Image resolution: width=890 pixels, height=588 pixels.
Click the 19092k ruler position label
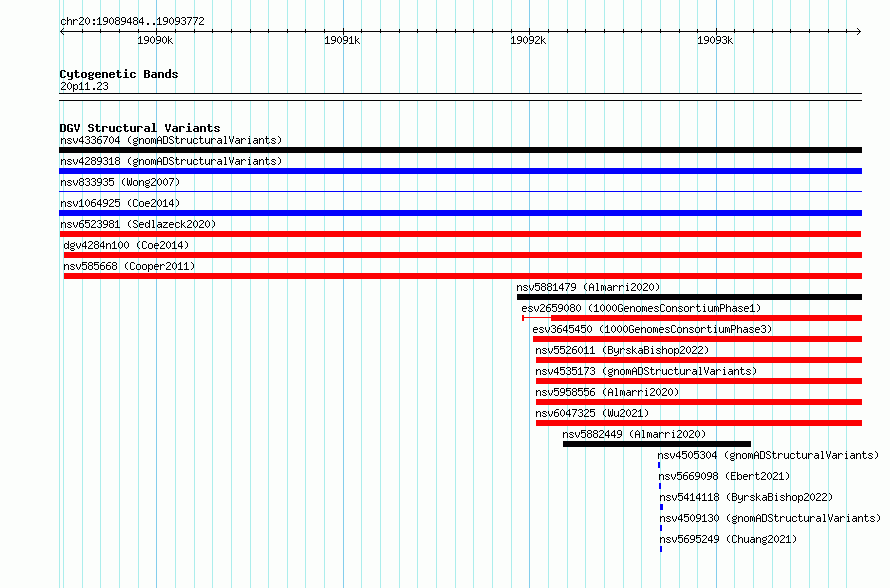coord(528,40)
